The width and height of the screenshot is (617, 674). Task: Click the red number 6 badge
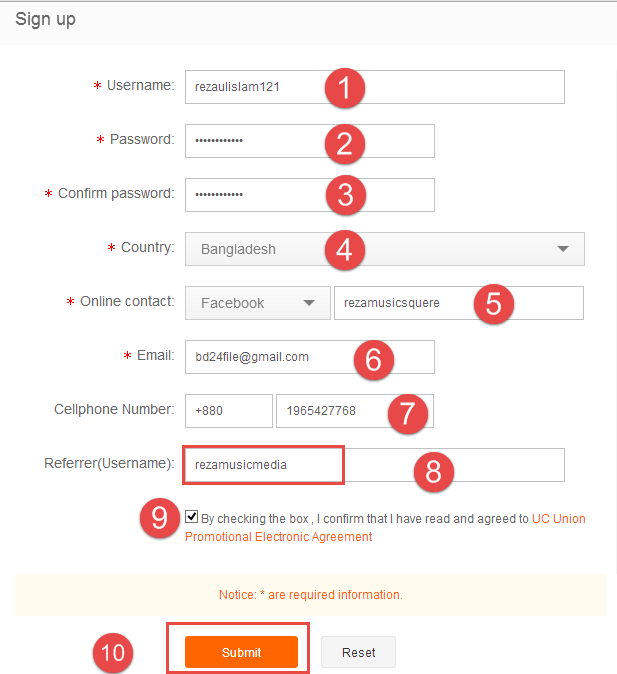[373, 359]
